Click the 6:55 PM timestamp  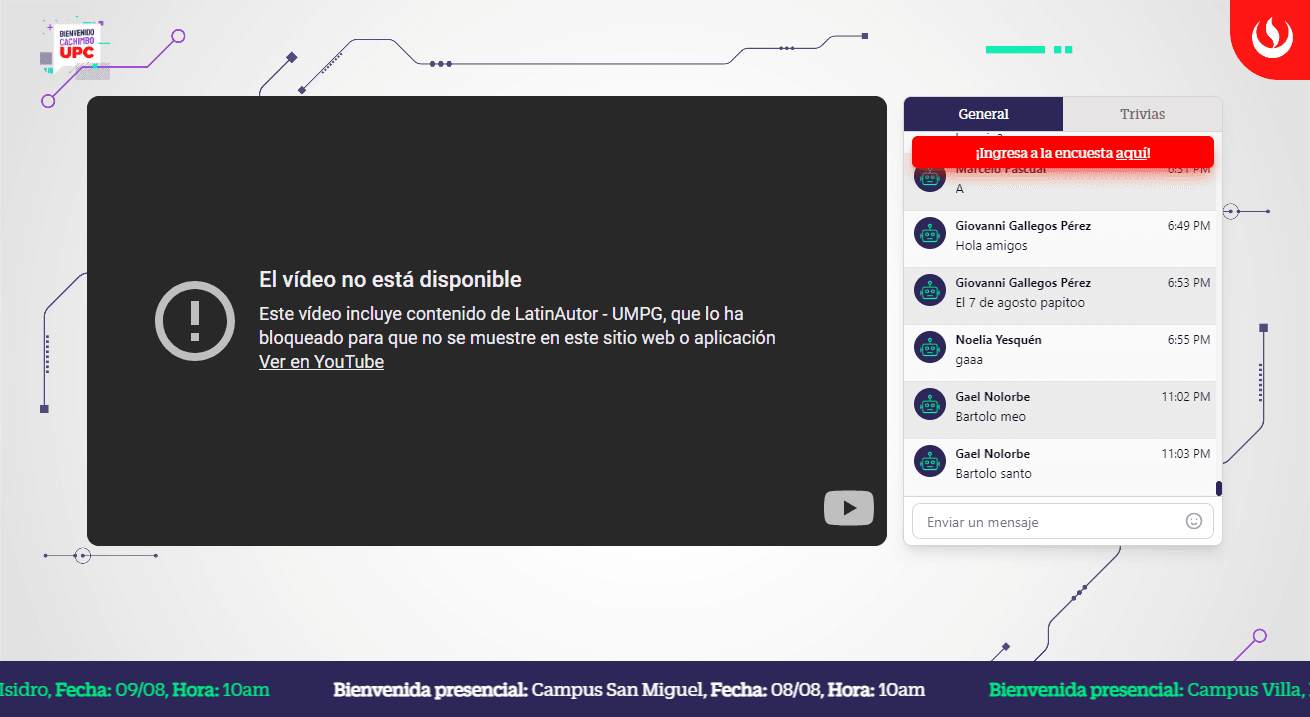click(1189, 340)
